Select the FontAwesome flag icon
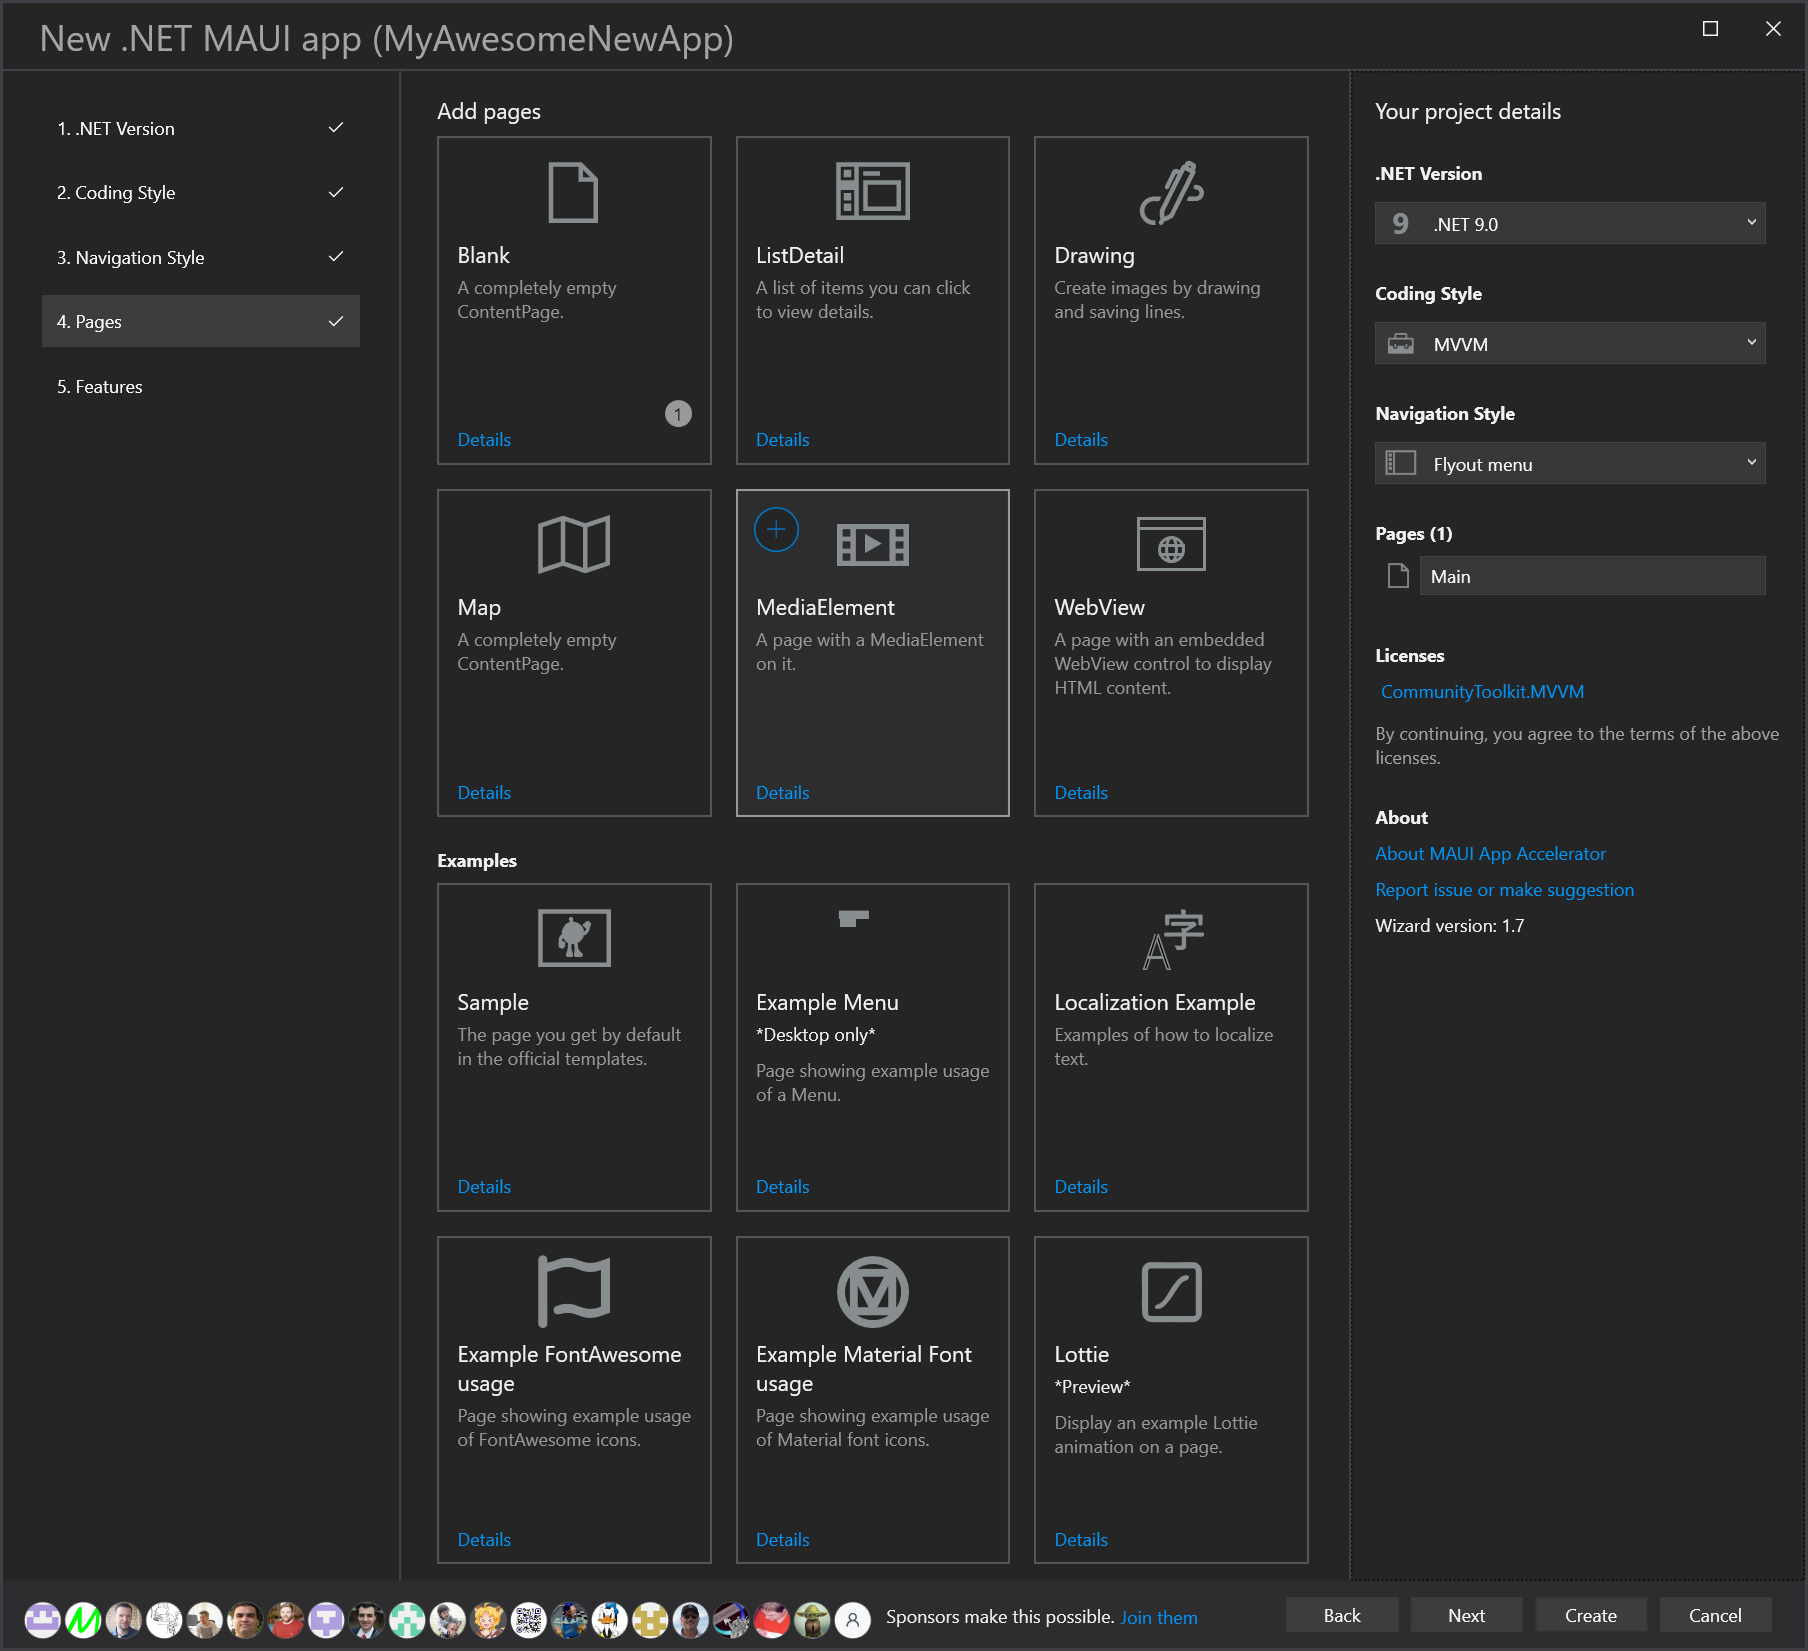This screenshot has width=1808, height=1651. pos(573,1291)
